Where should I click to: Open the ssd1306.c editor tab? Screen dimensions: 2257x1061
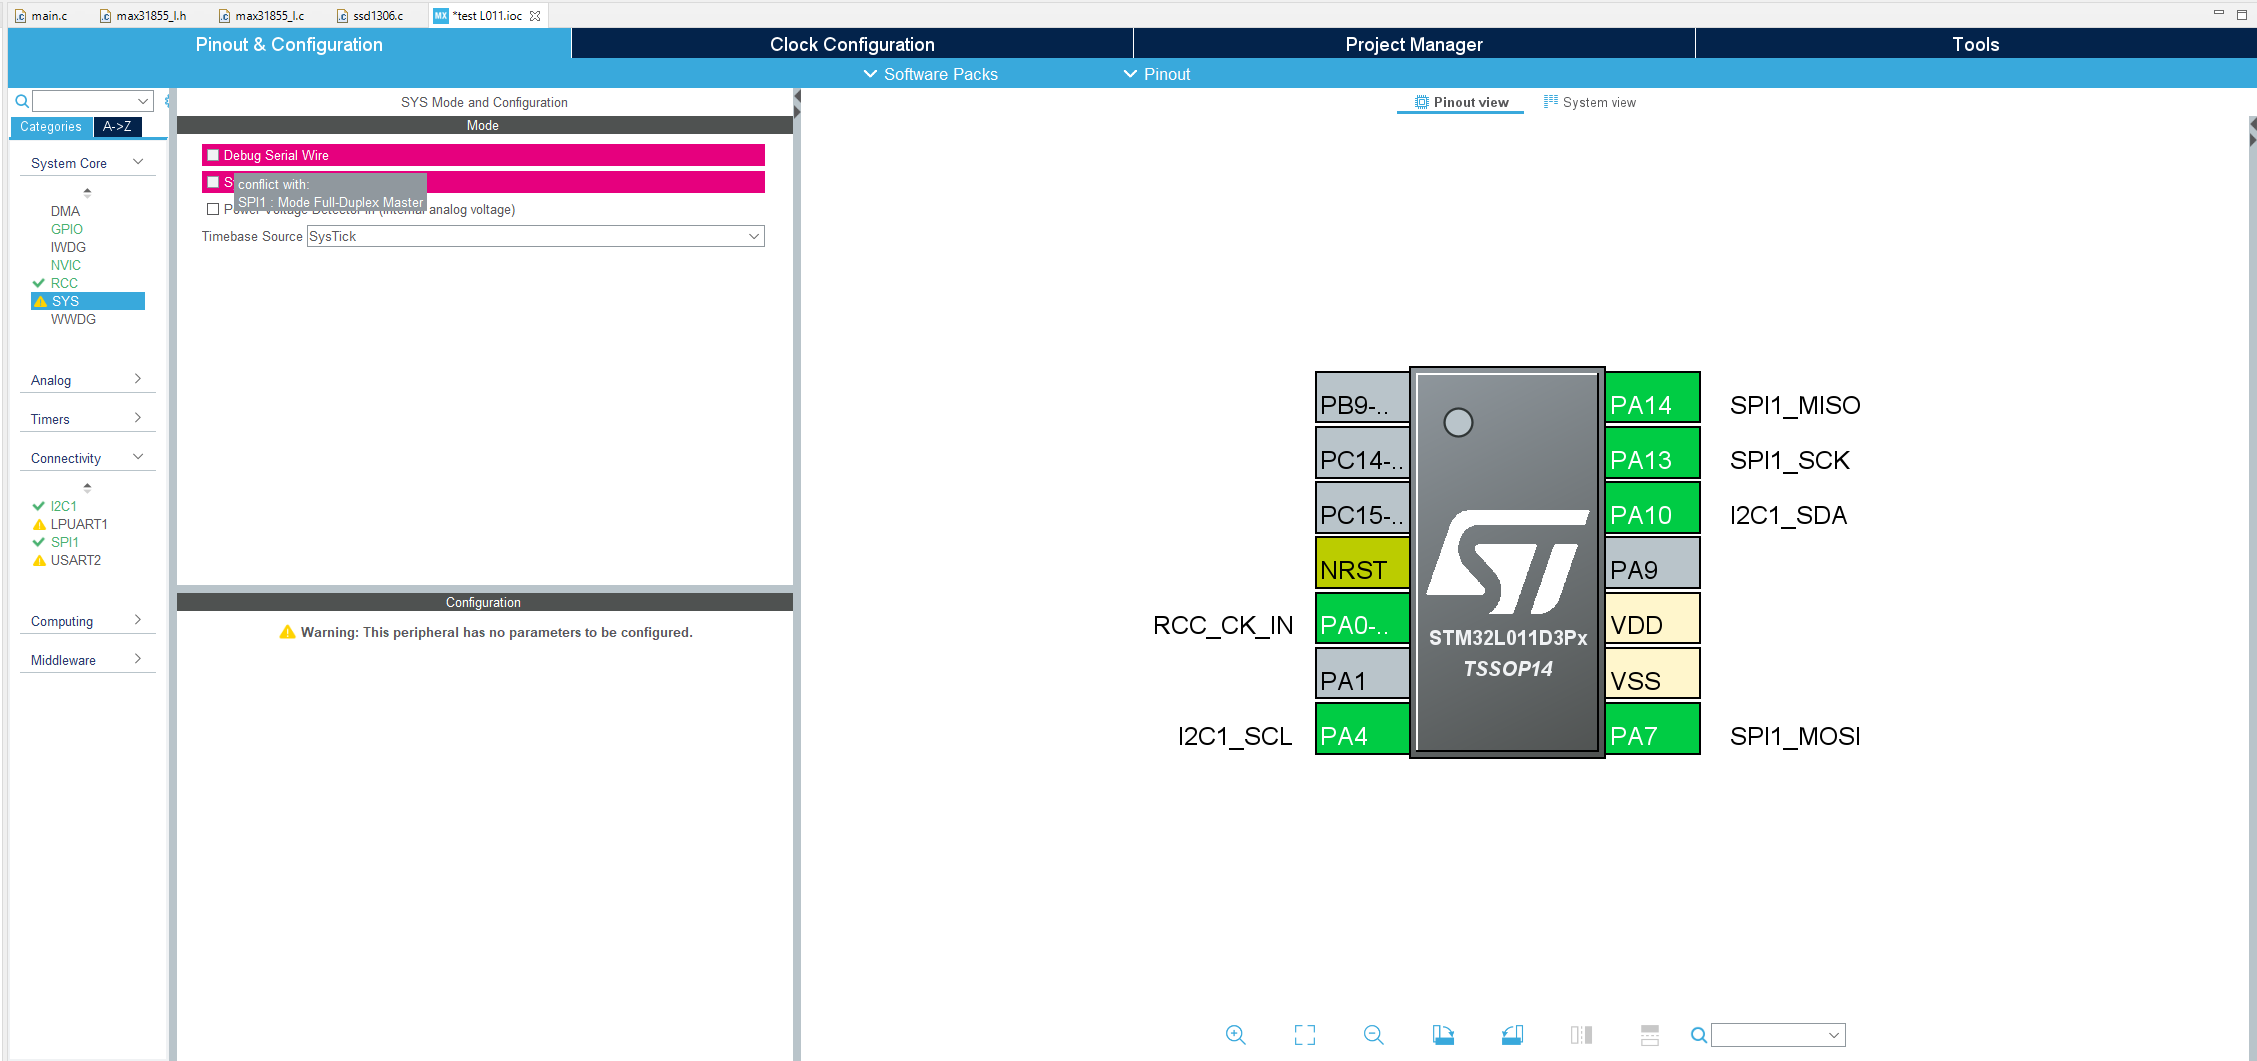point(370,16)
